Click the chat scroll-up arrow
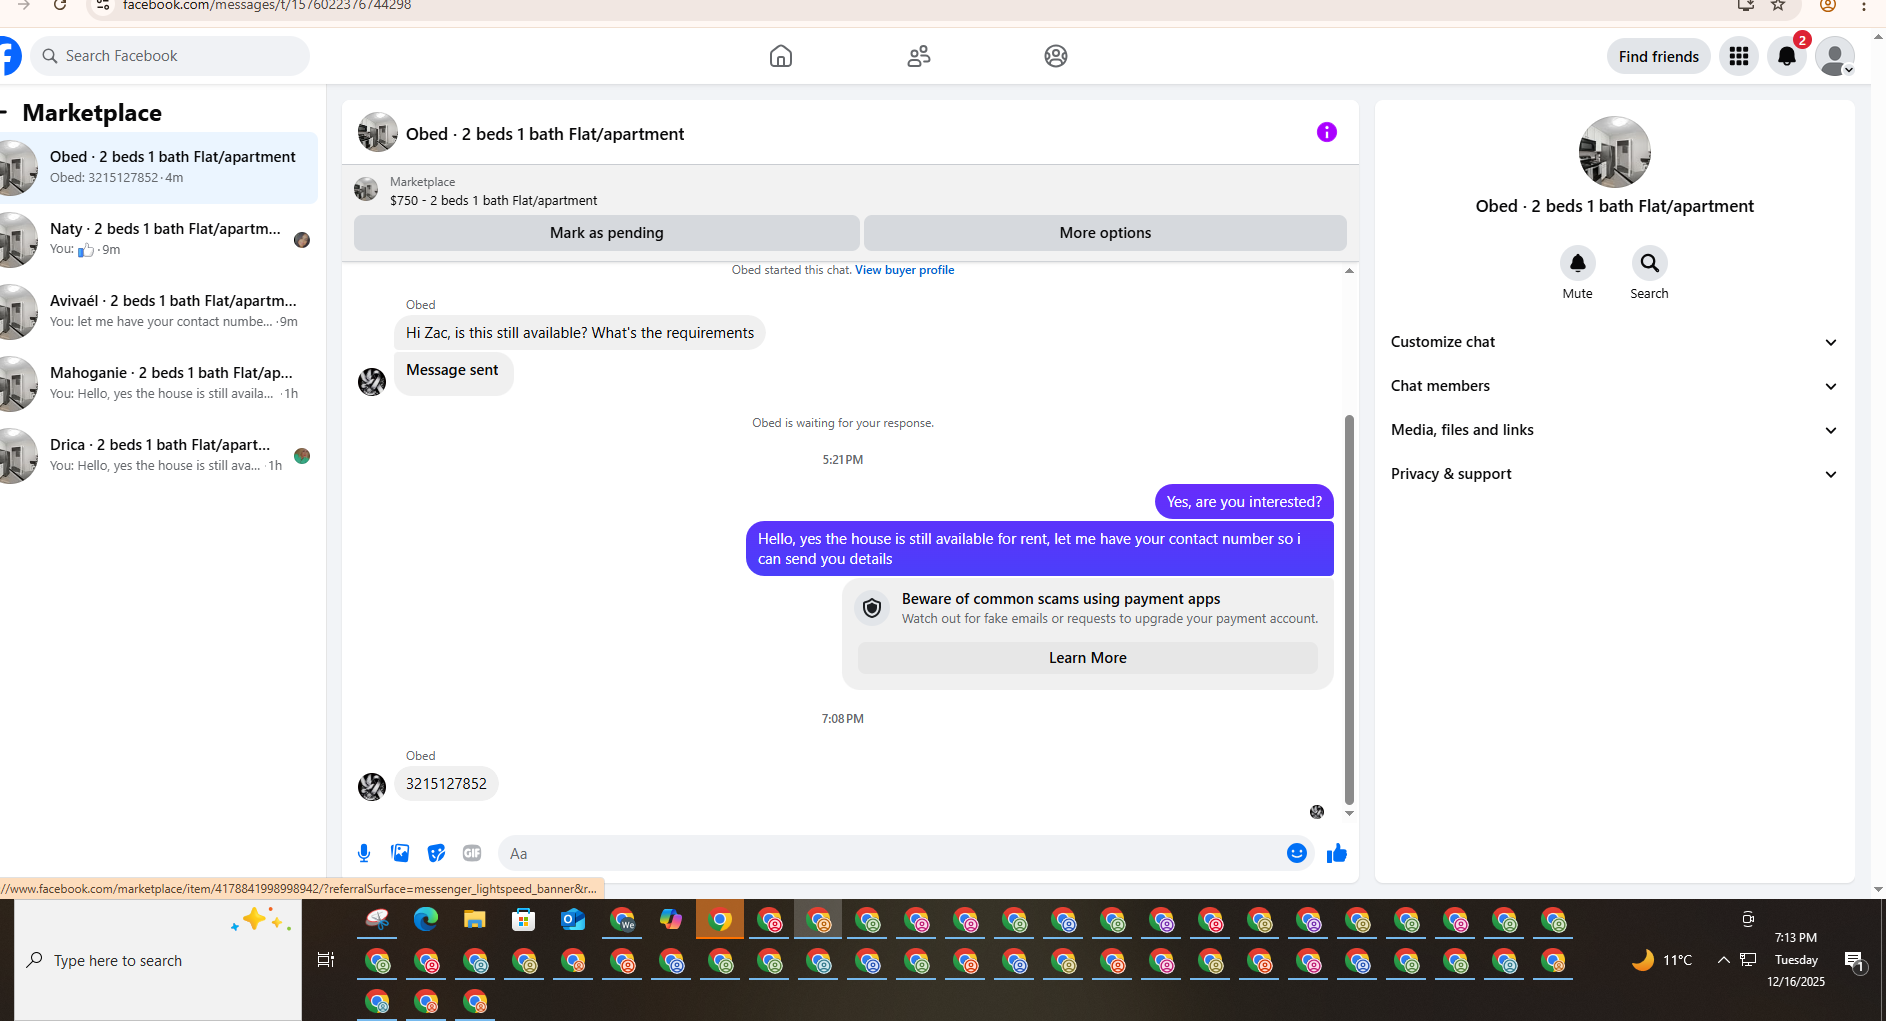The image size is (1886, 1021). [1349, 271]
